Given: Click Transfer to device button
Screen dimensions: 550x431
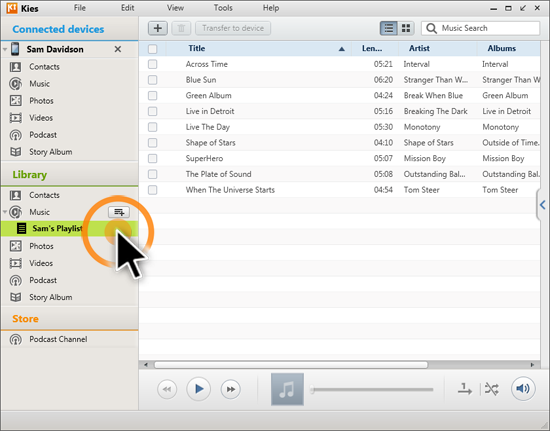Looking at the screenshot, I should 233,28.
